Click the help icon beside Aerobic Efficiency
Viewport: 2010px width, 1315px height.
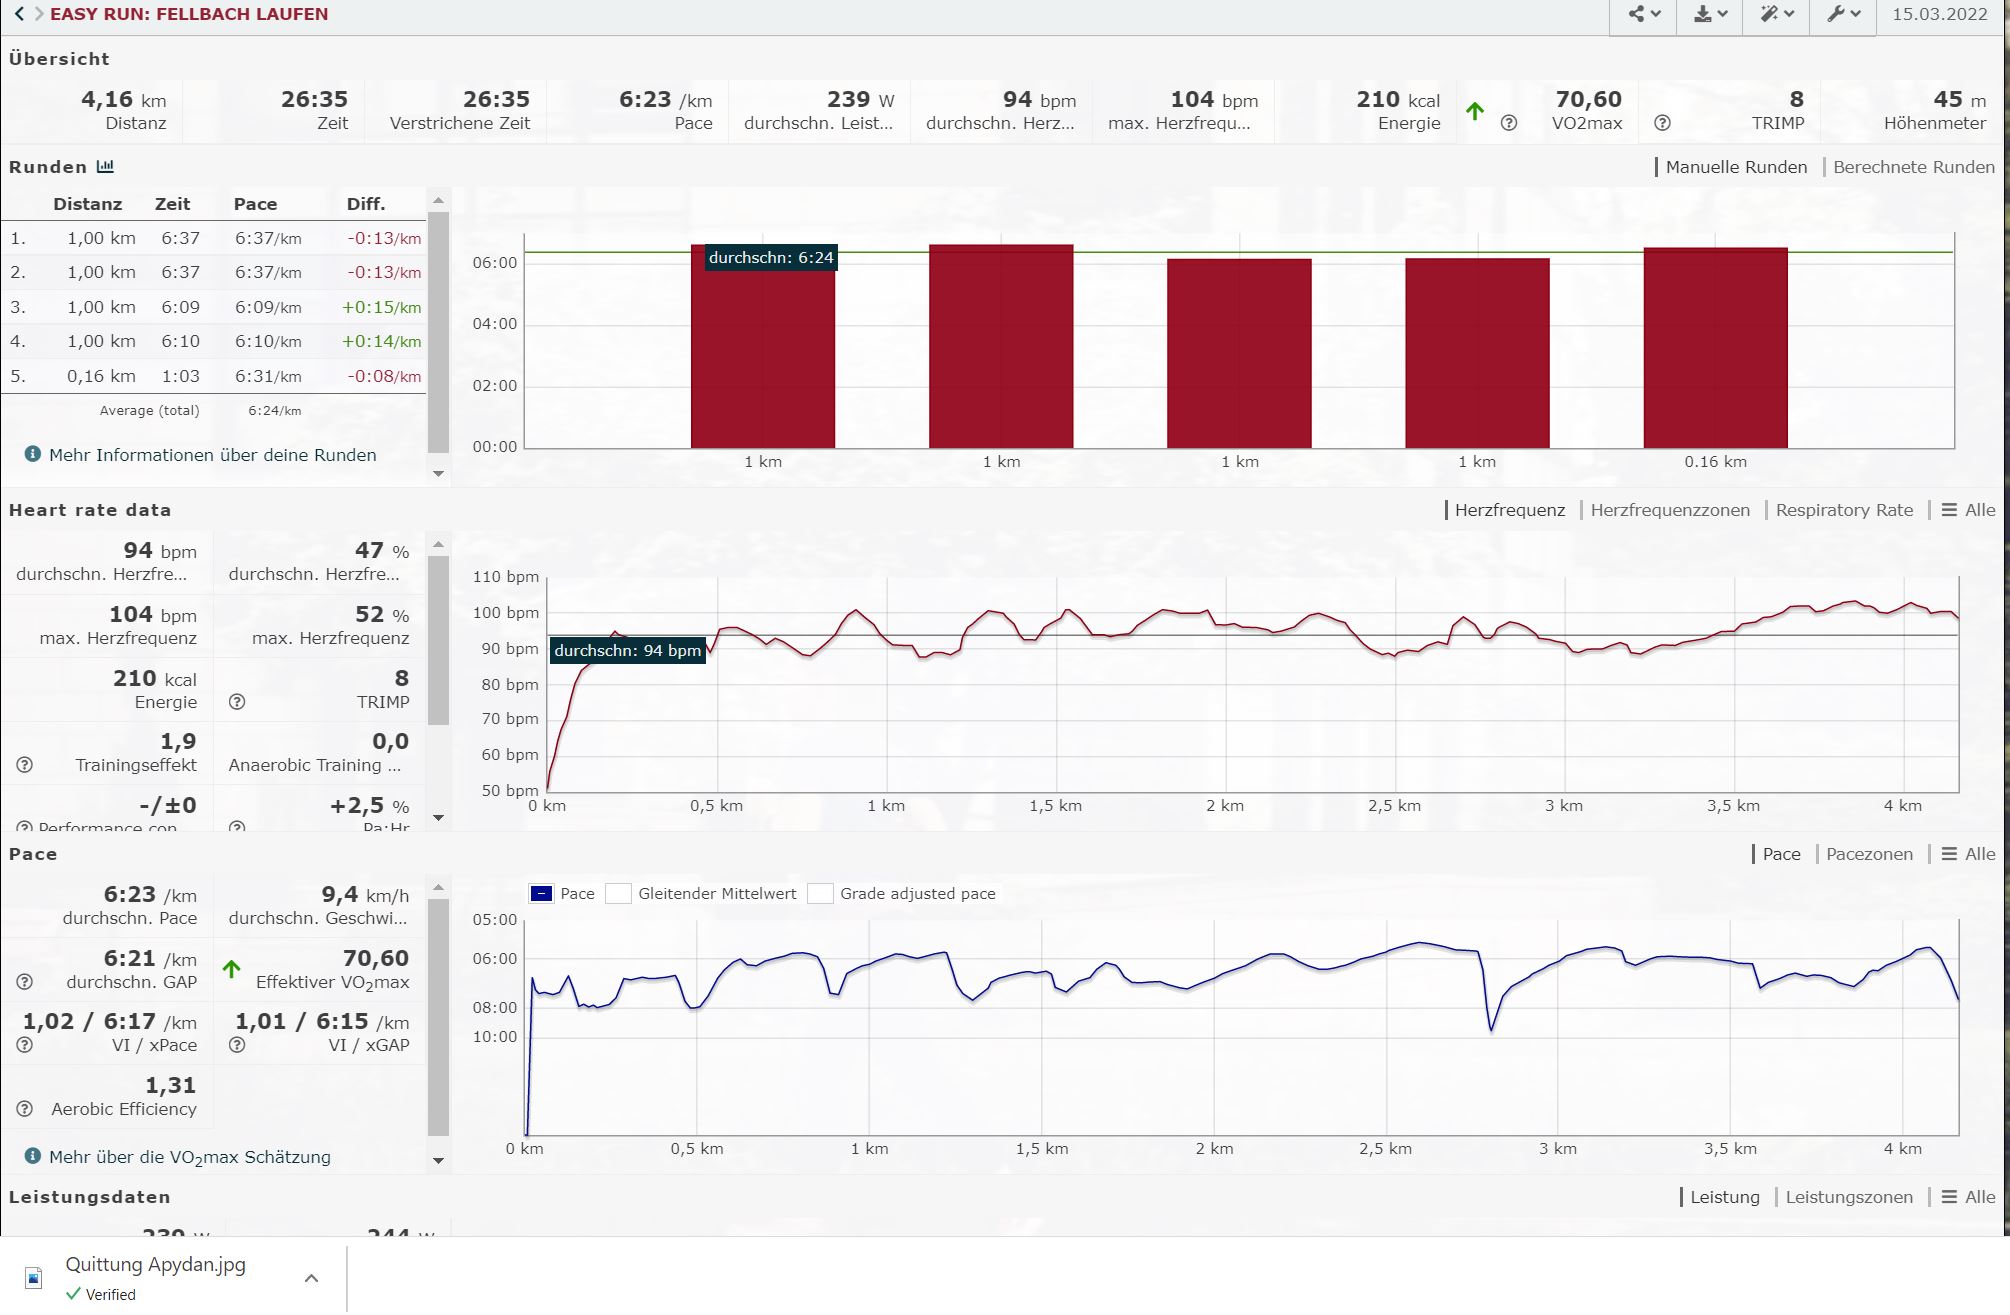(x=25, y=1109)
